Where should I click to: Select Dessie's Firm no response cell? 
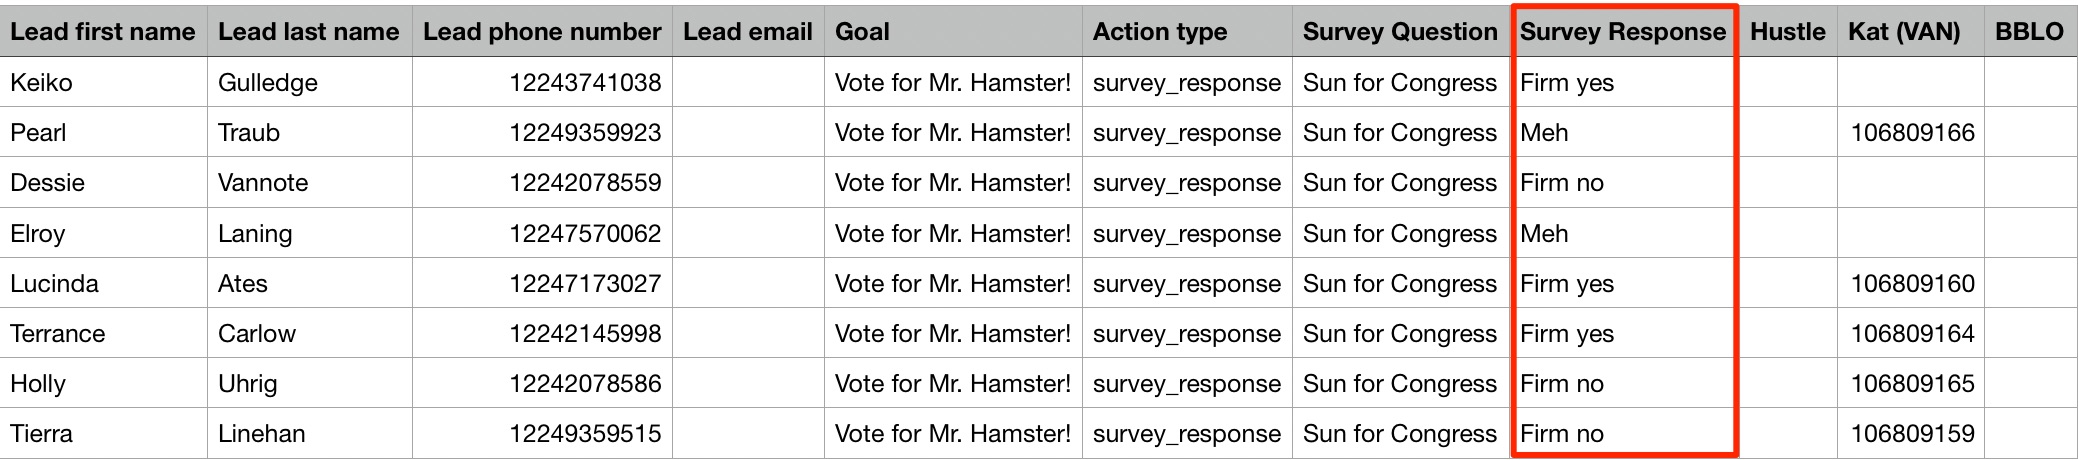pyautogui.click(x=1623, y=182)
